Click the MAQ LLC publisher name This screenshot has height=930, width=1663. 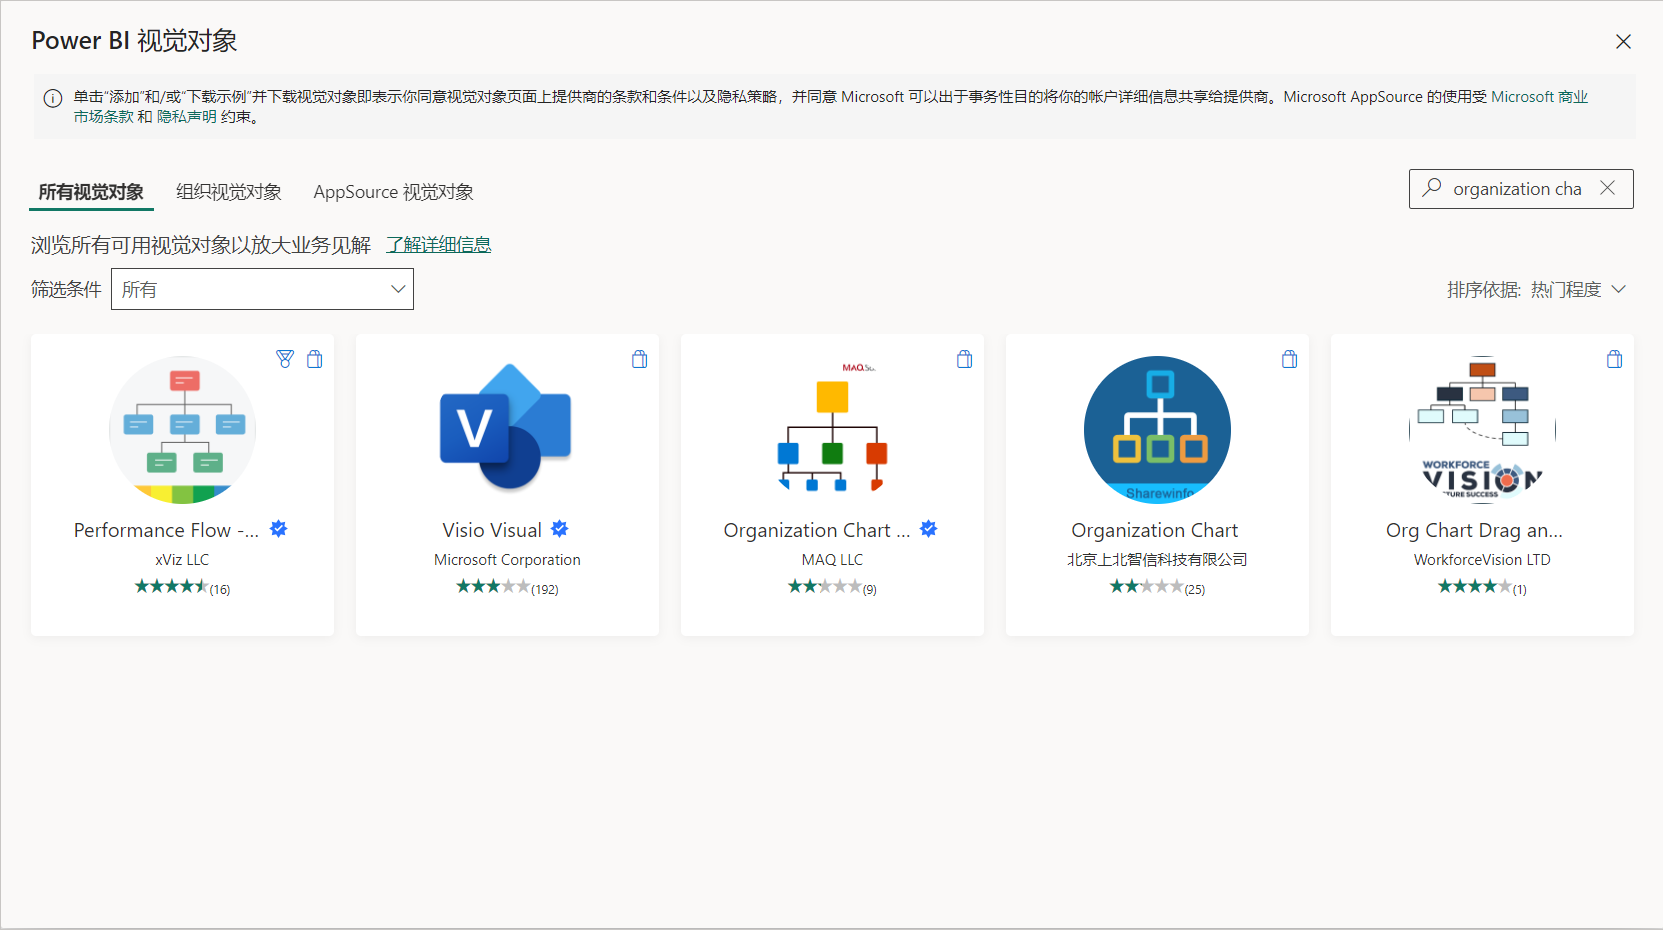coord(832,560)
